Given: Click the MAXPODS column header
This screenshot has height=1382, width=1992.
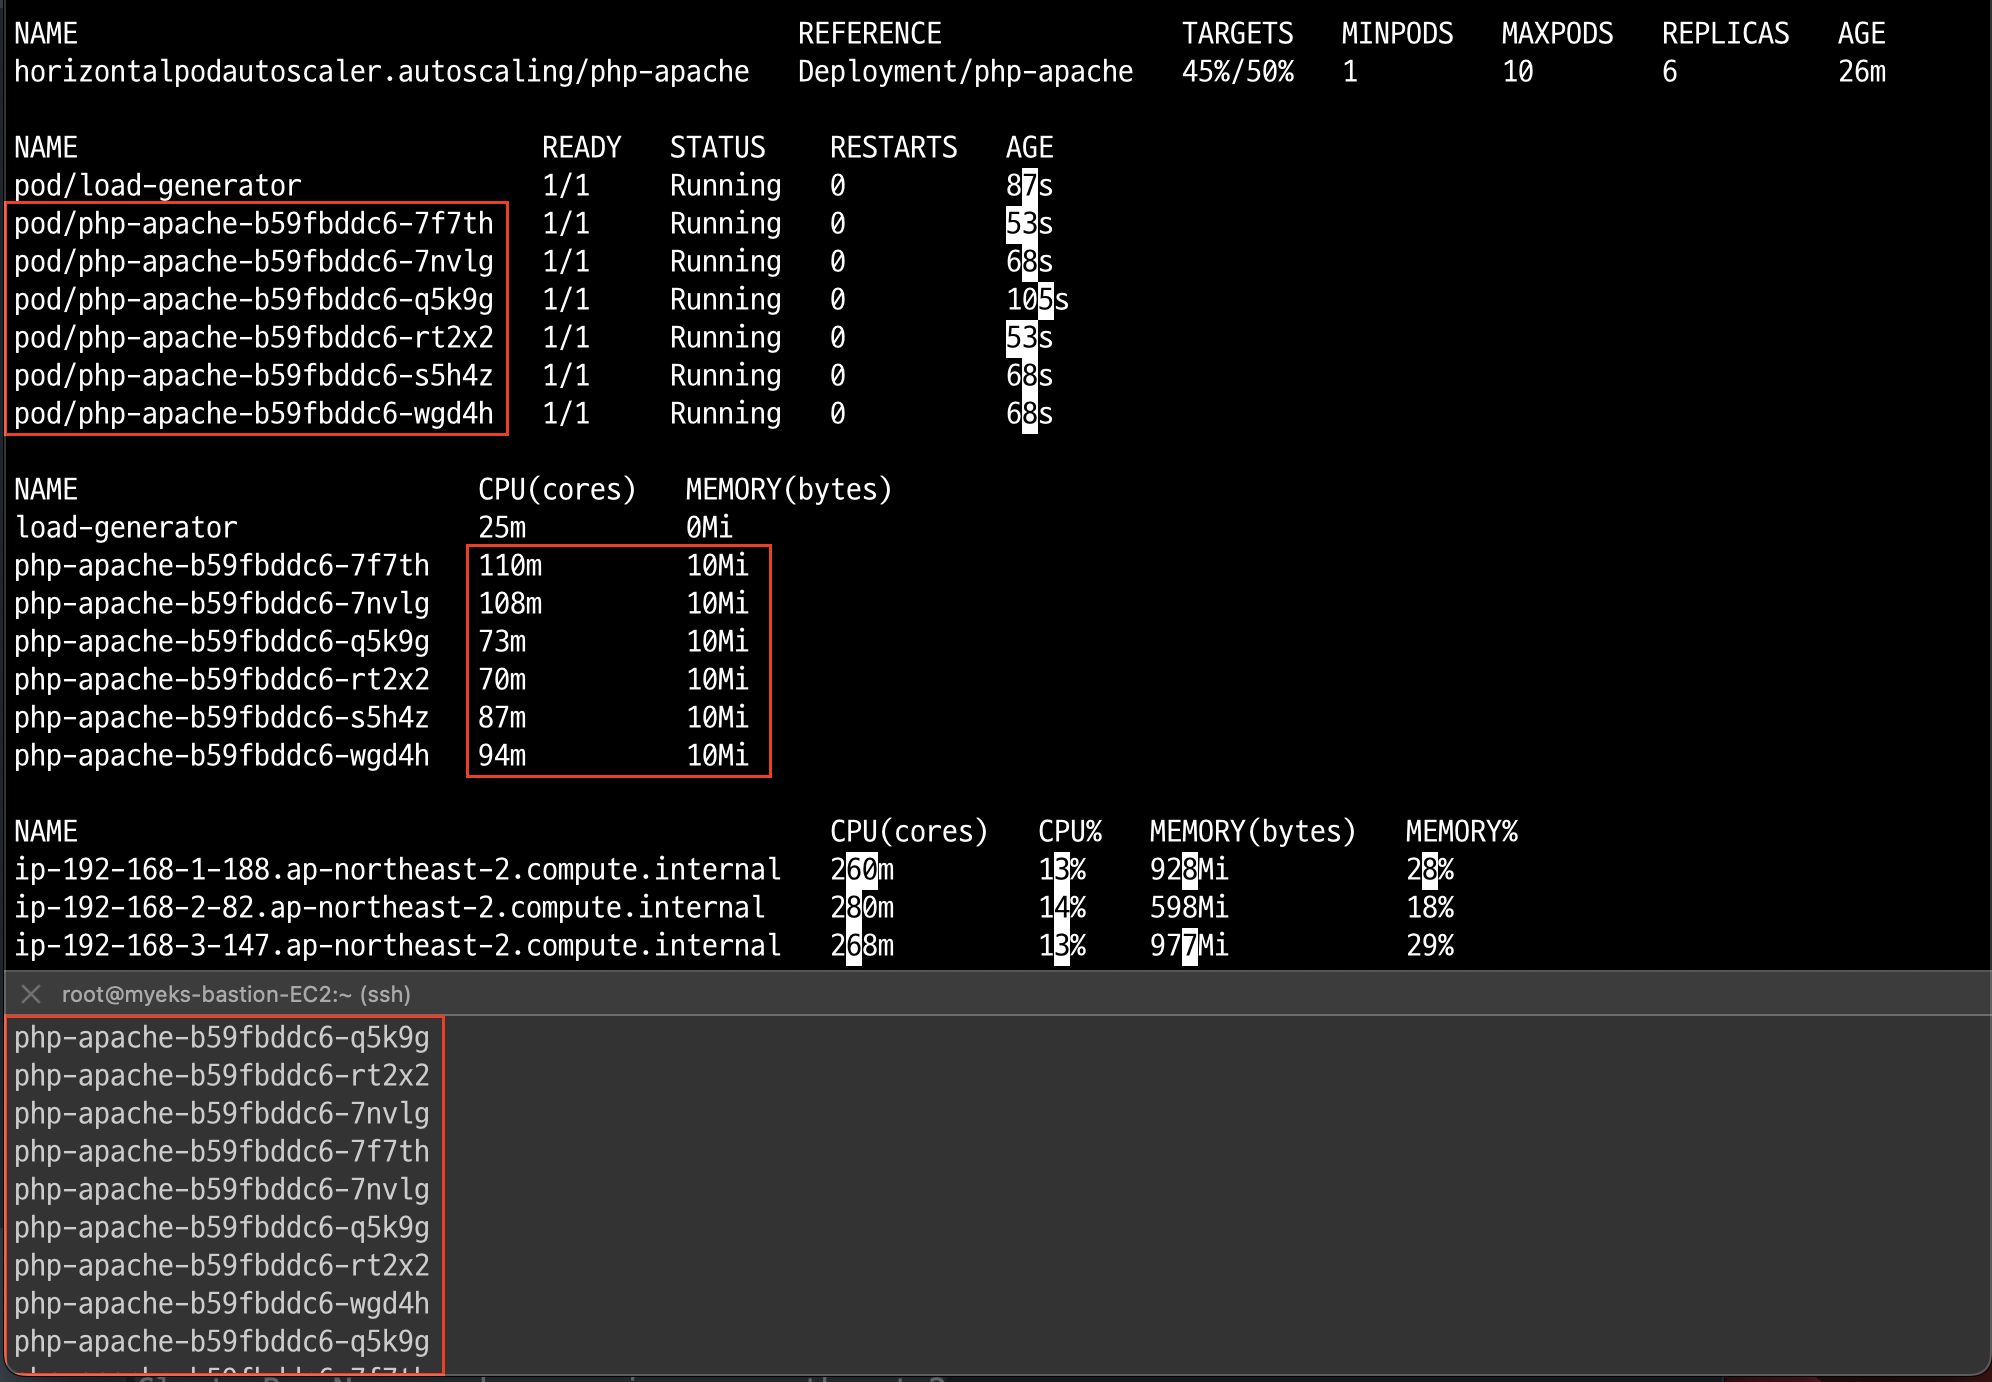Looking at the screenshot, I should [1557, 34].
